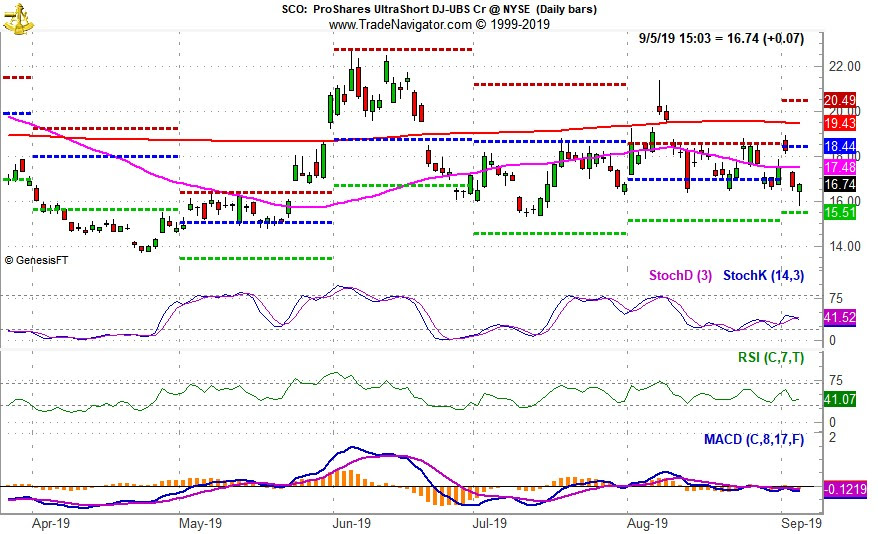Click the chart title SCO ProShares UltraShort

(439, 9)
